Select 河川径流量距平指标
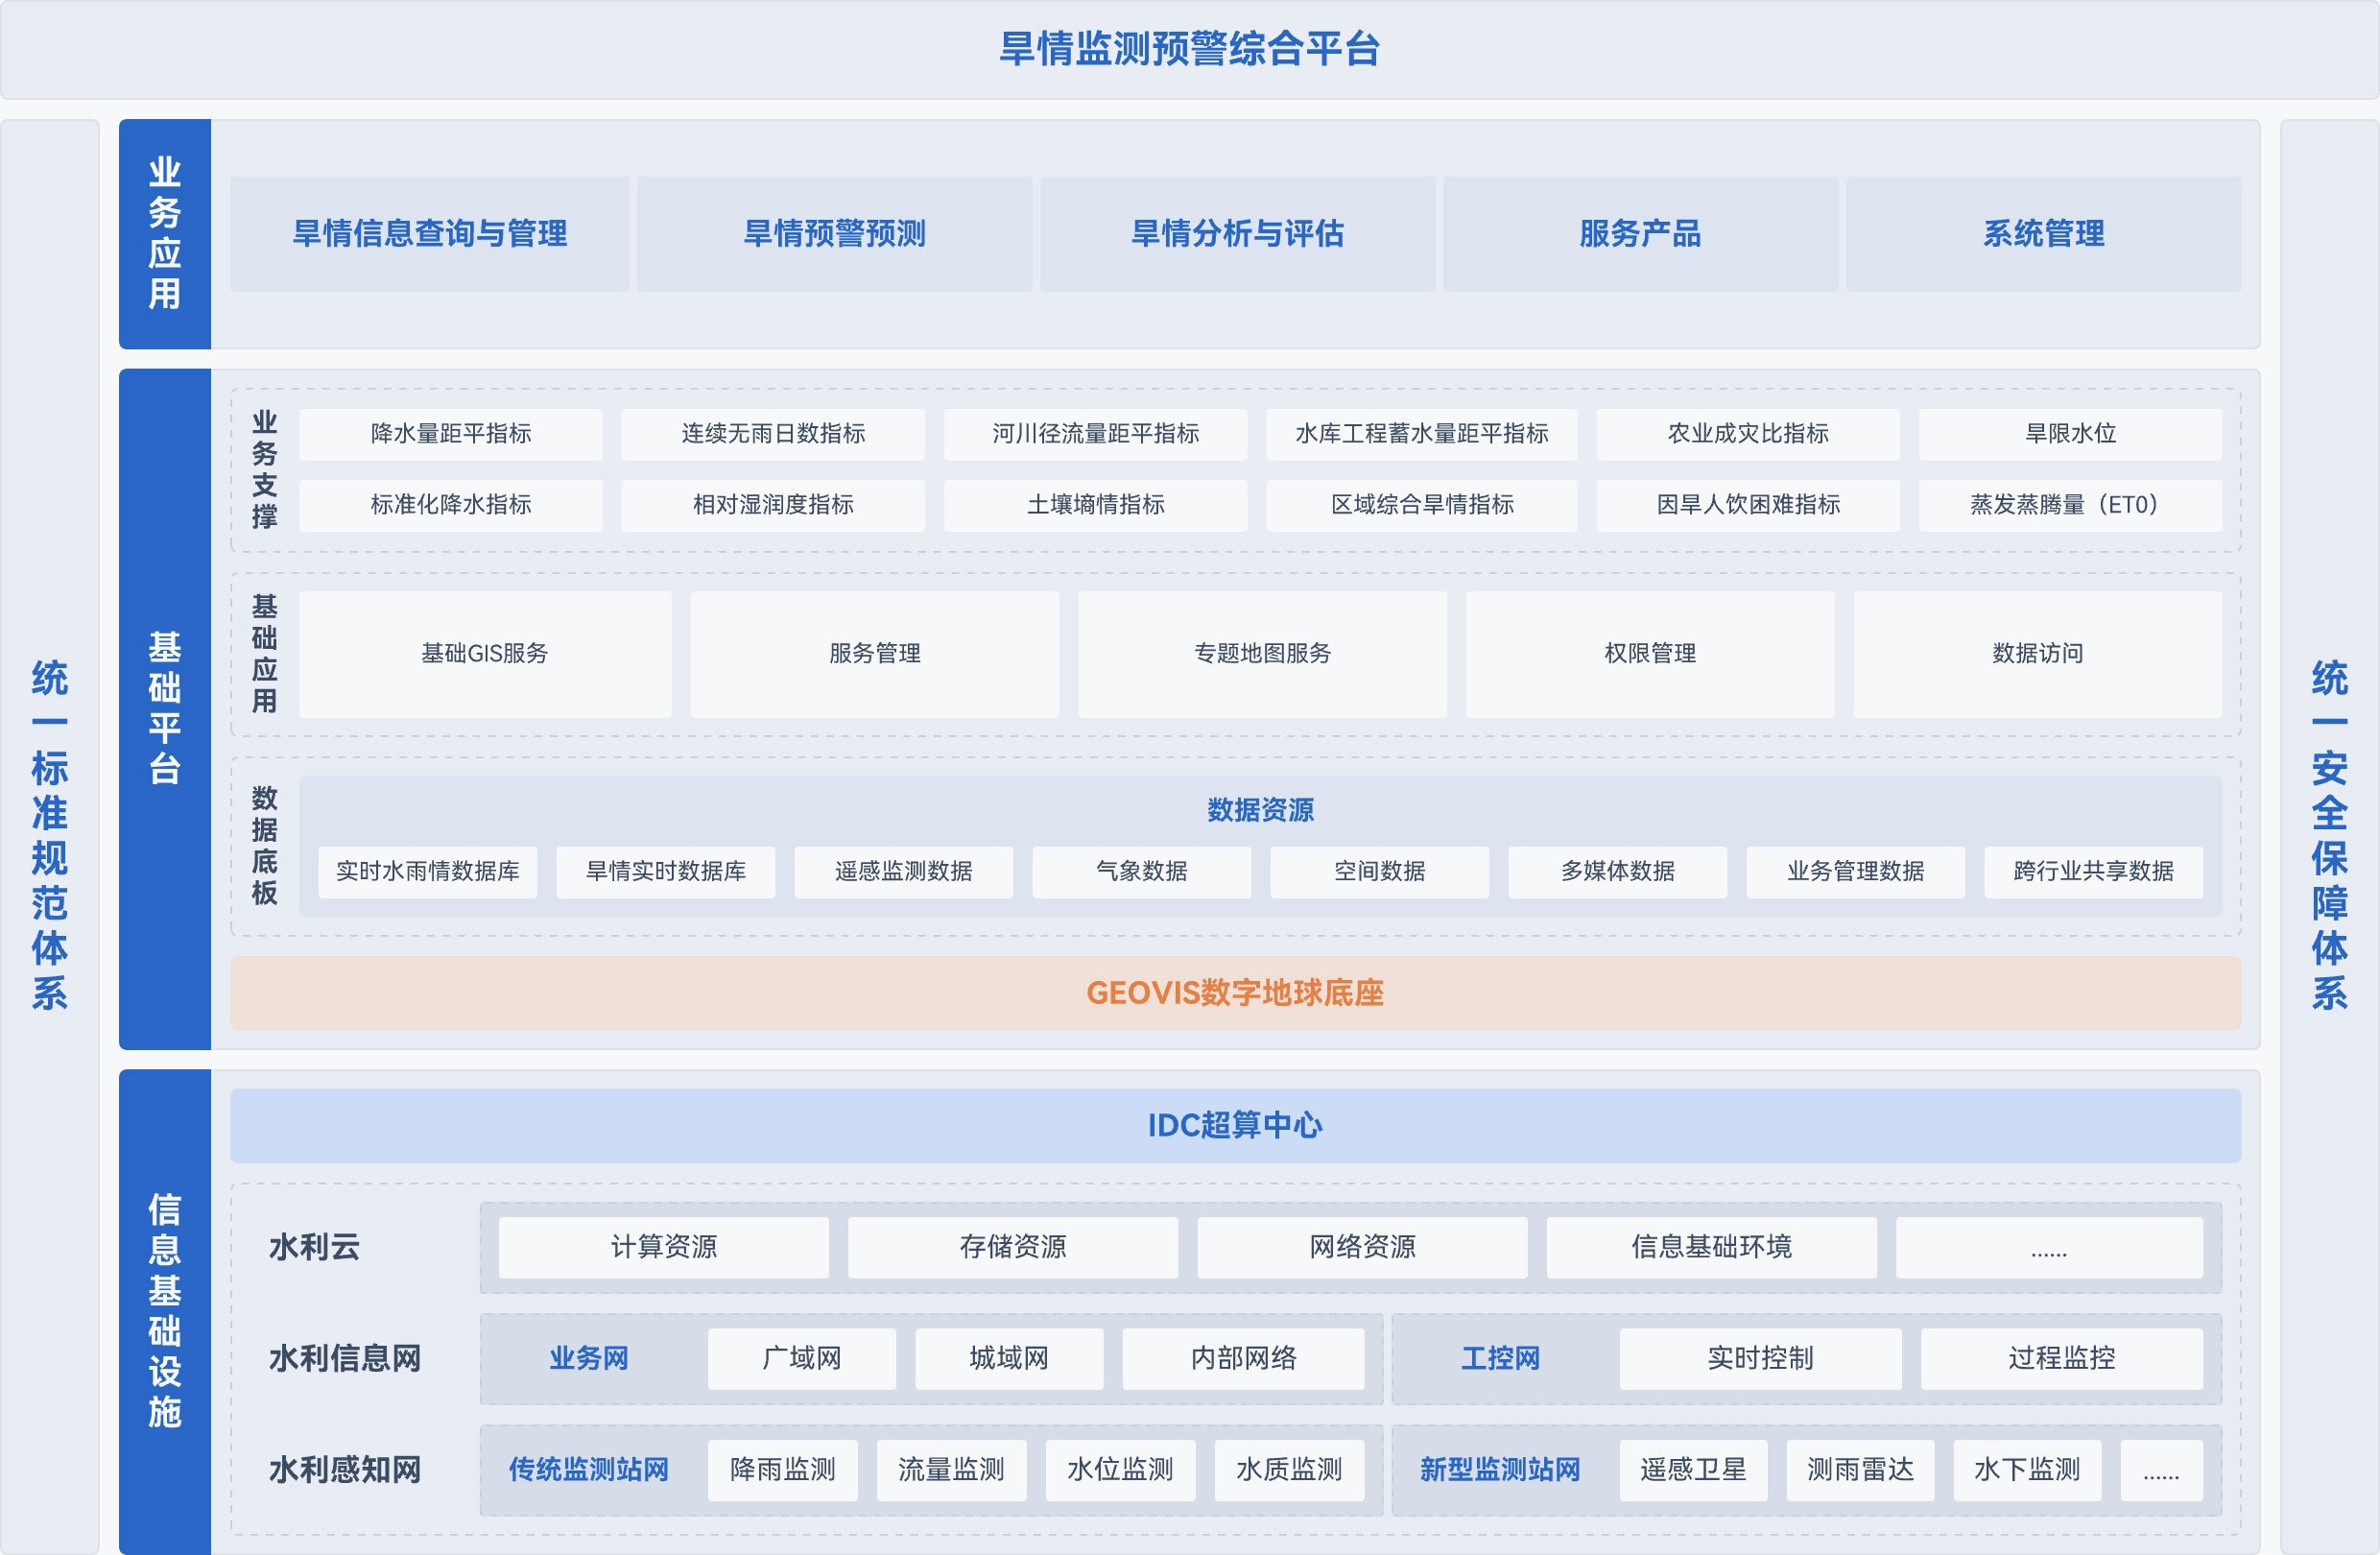The image size is (2380, 1555). 1095,434
